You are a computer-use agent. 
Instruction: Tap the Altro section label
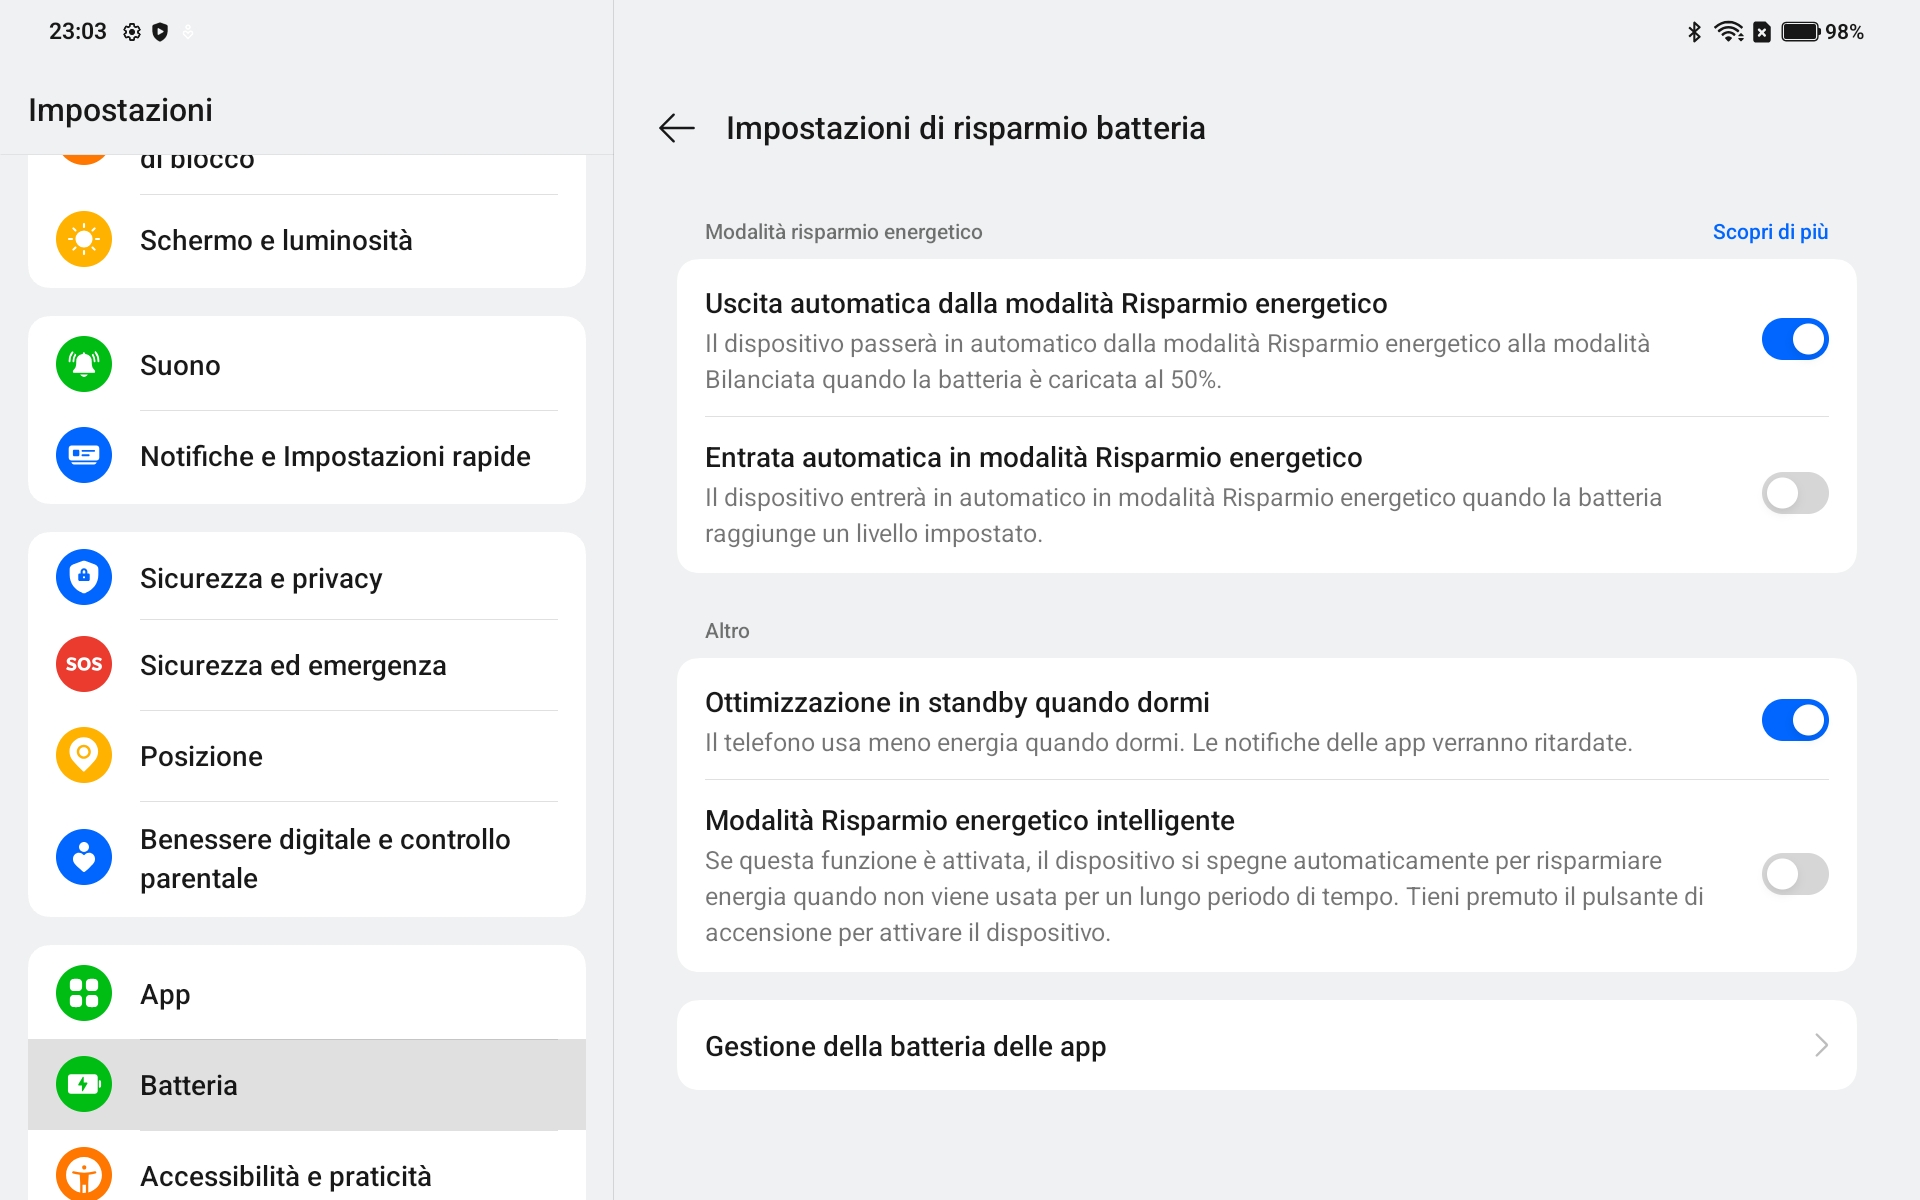pyautogui.click(x=727, y=631)
